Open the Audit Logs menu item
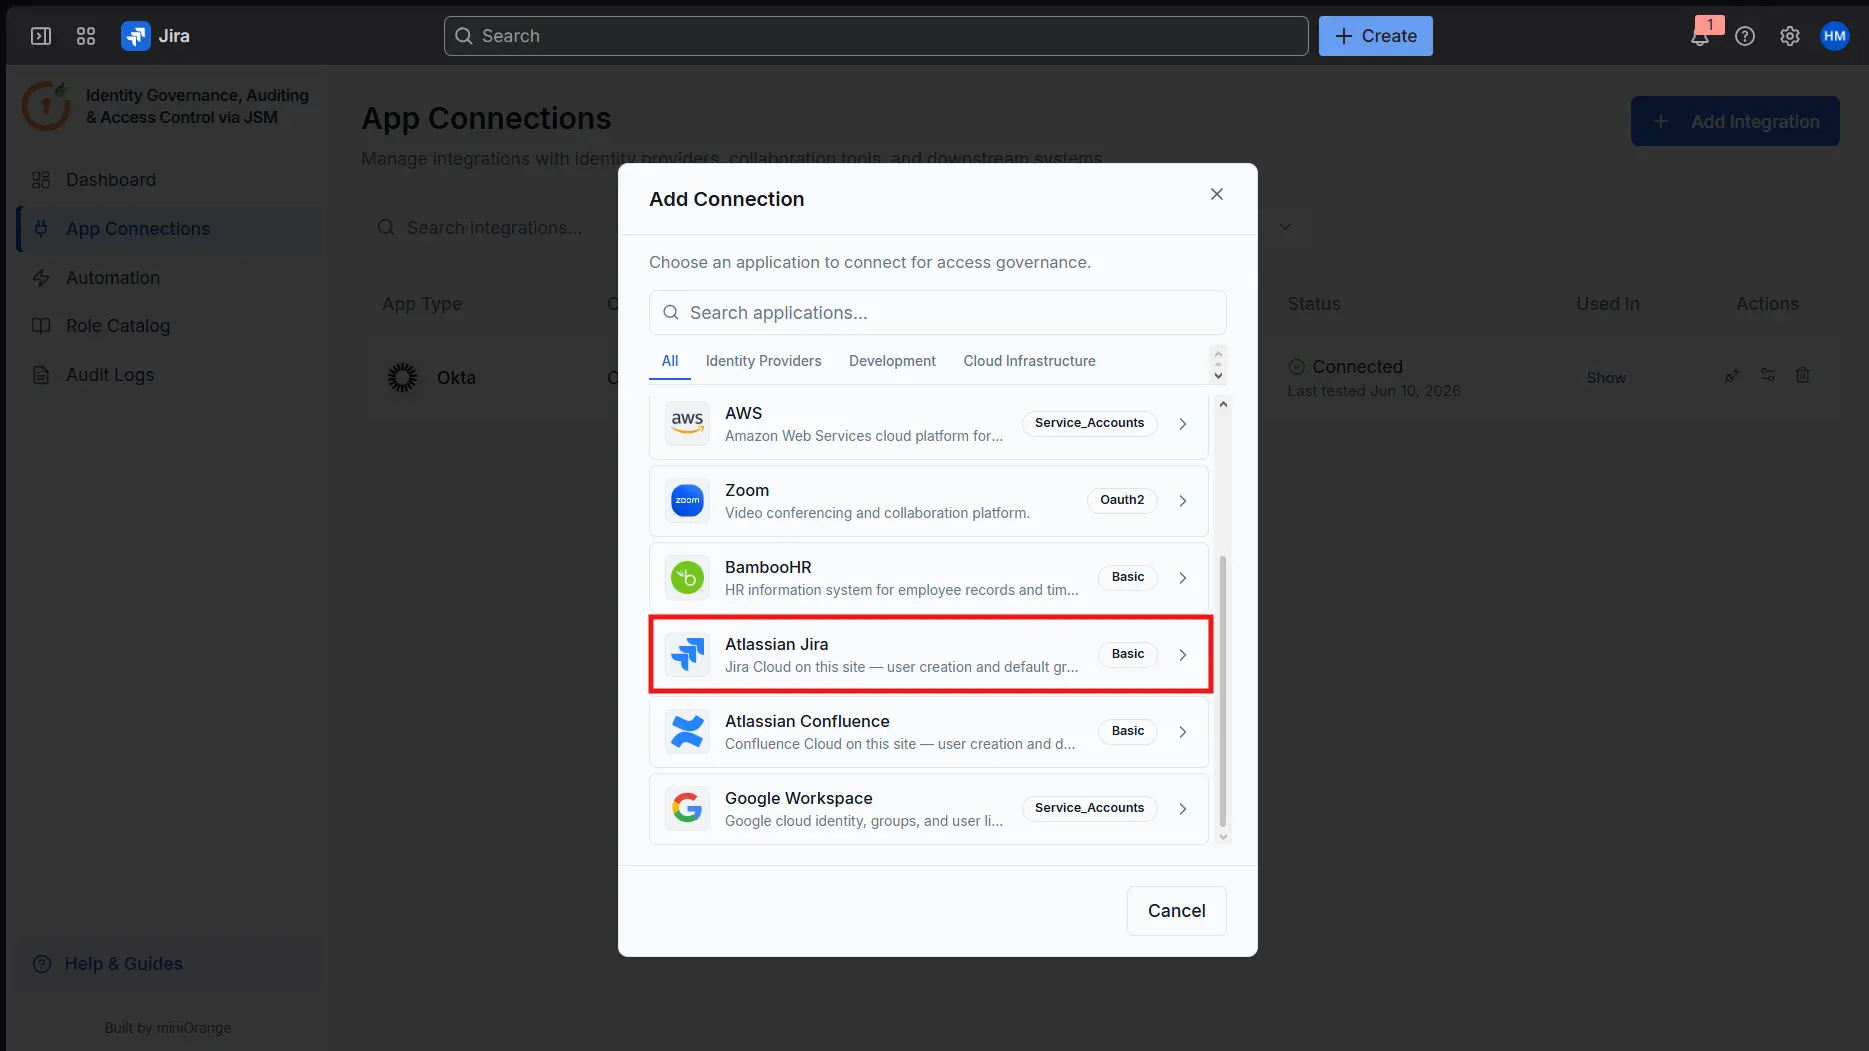The image size is (1869, 1051). click(169, 375)
